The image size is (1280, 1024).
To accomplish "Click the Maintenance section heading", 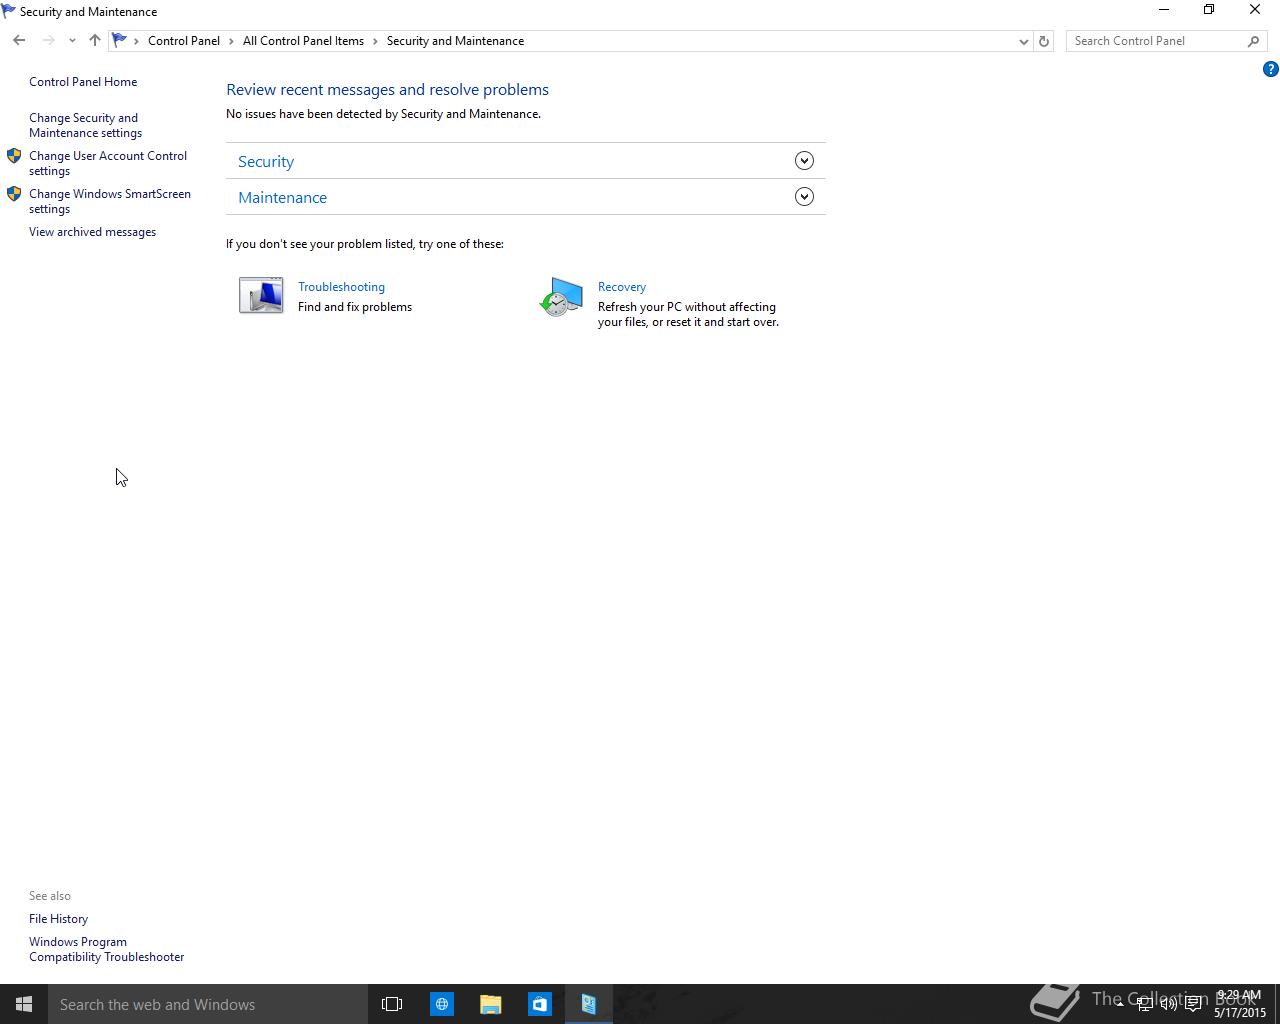I will [x=282, y=197].
